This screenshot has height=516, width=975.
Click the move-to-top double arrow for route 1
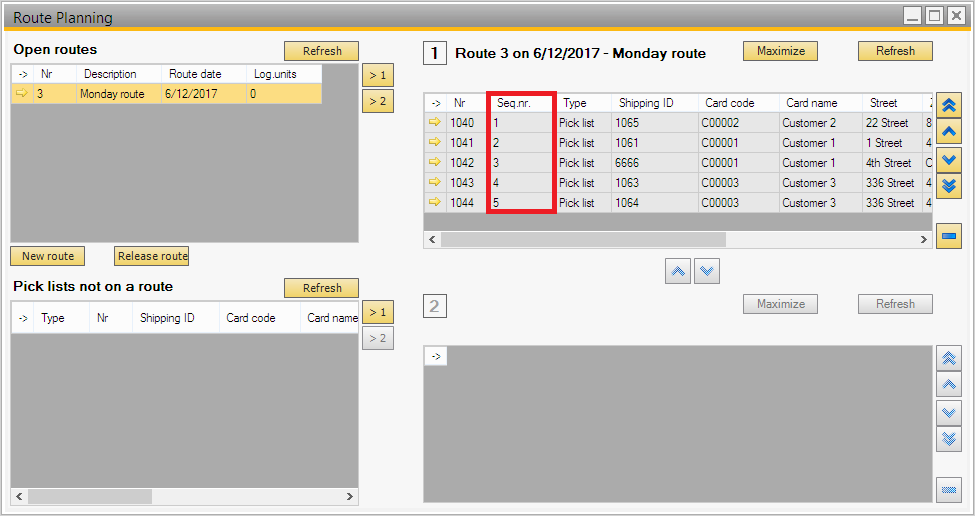coord(949,104)
